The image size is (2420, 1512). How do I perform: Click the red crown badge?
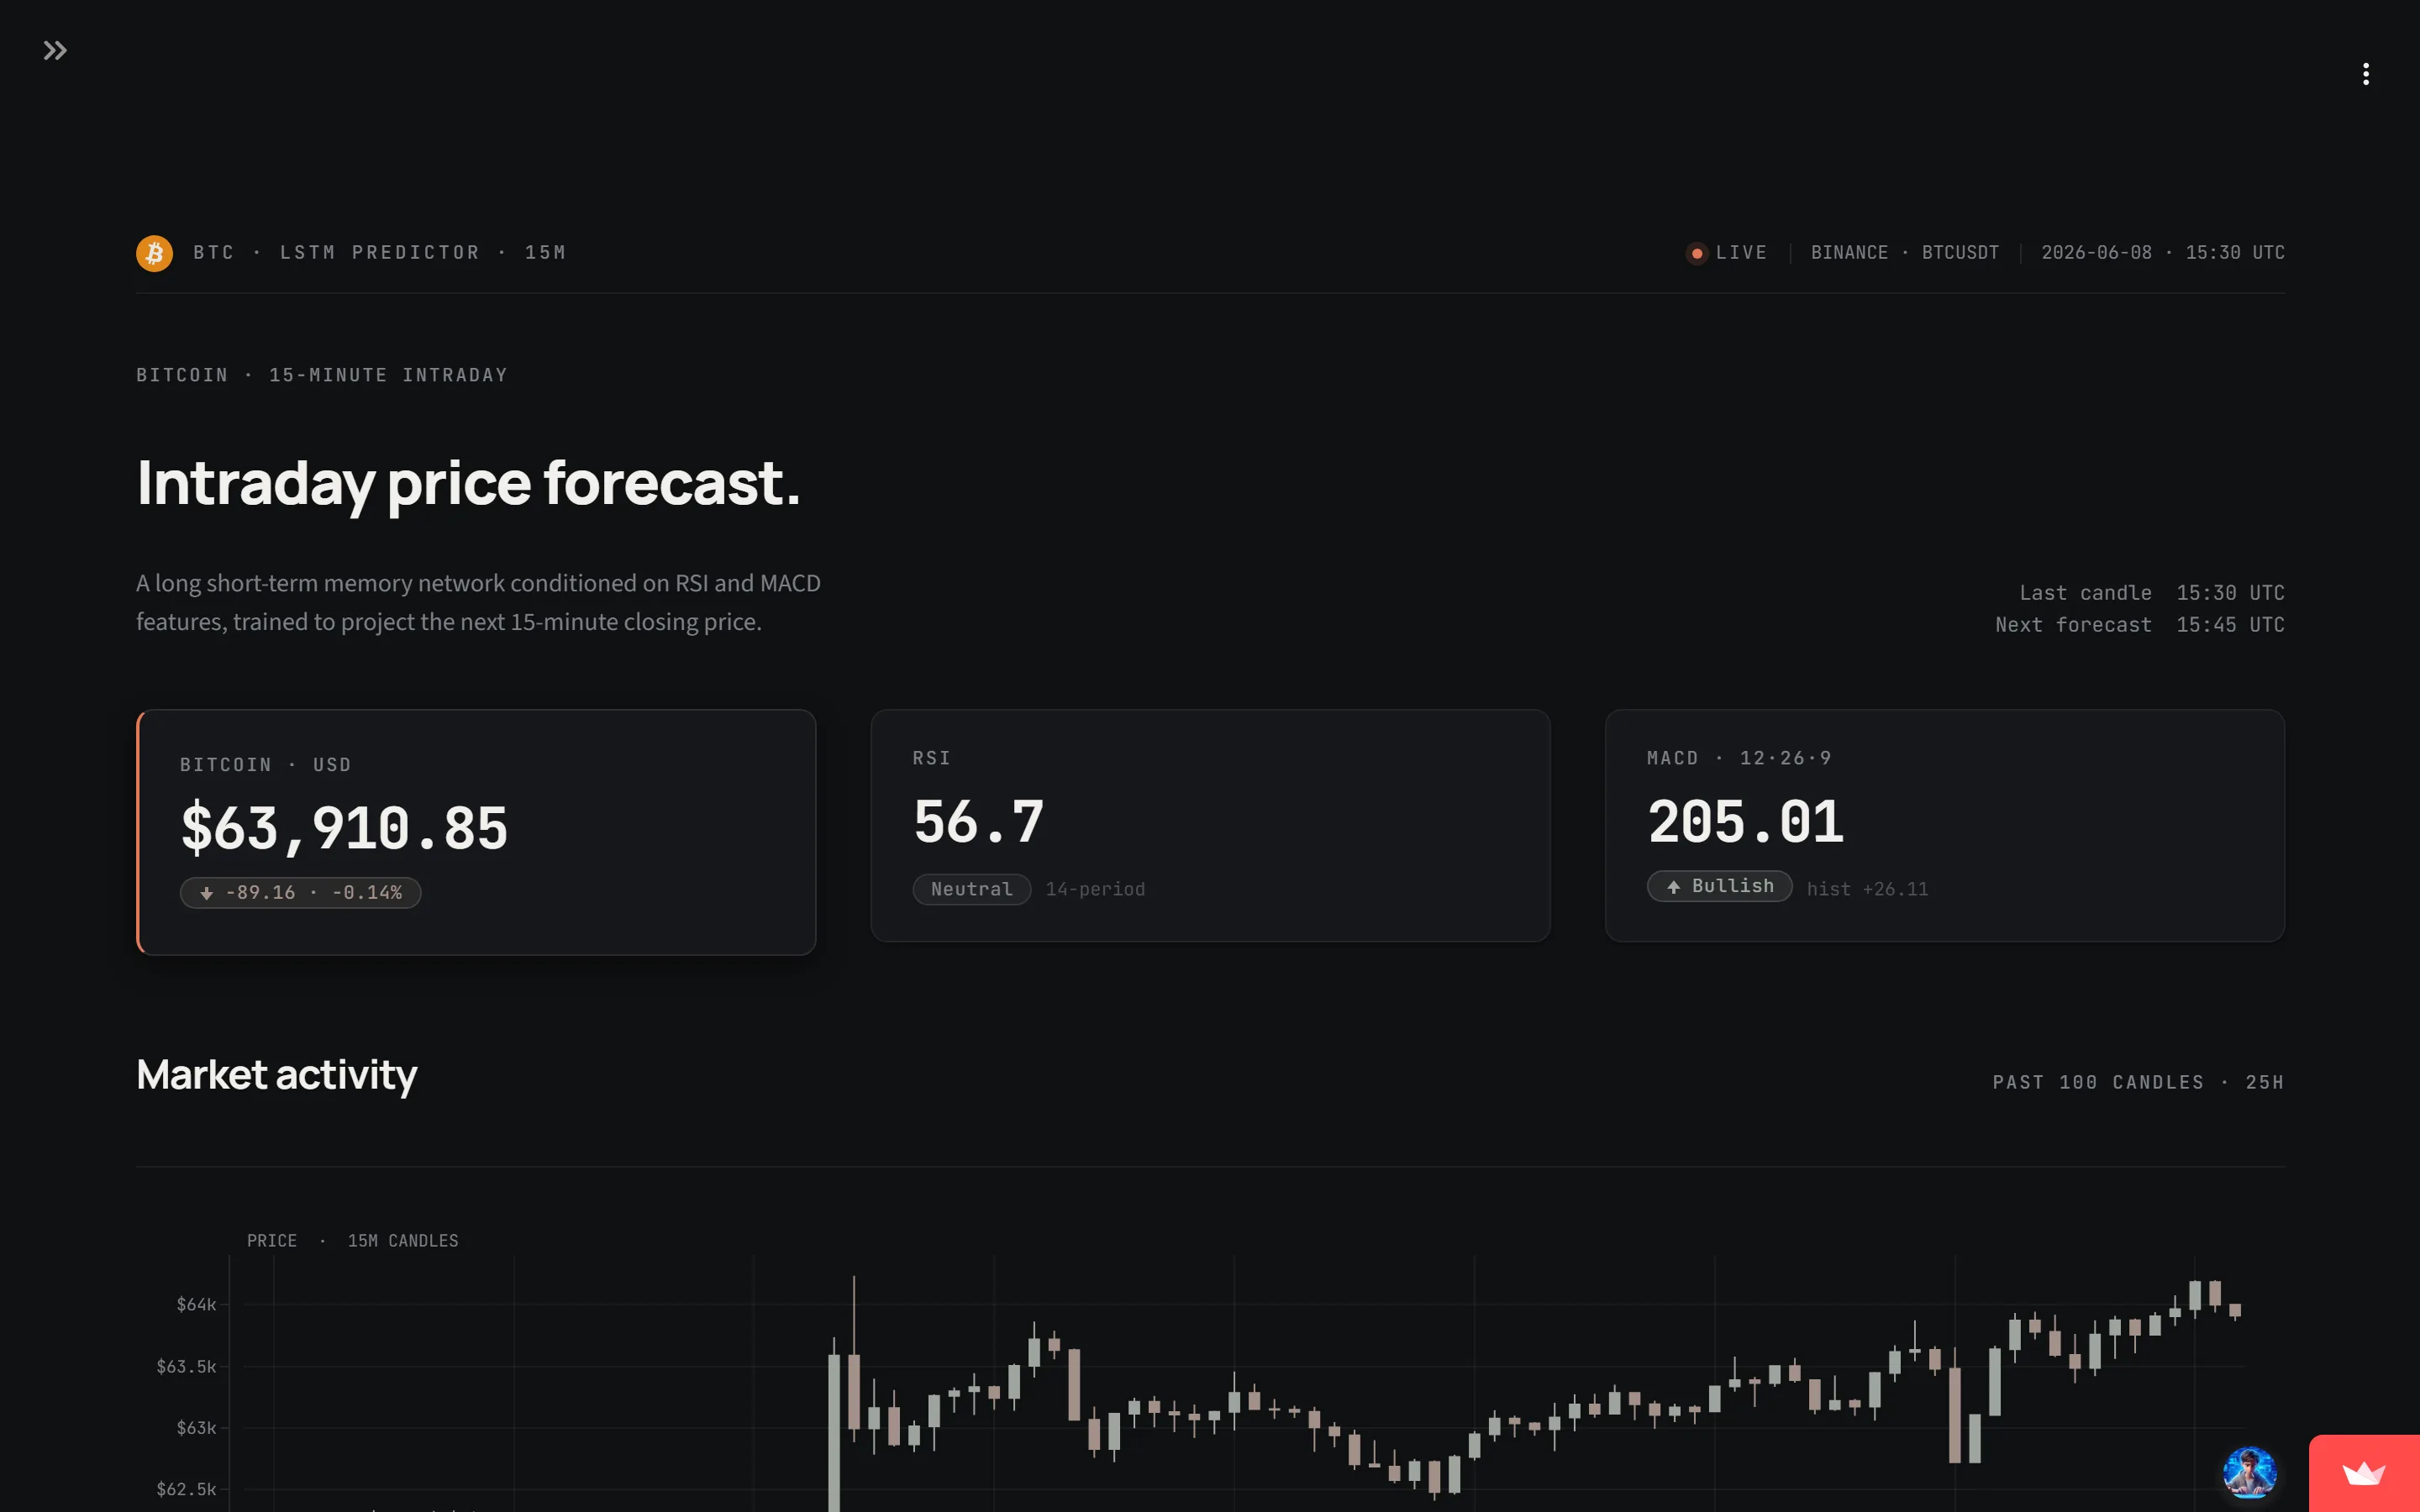pyautogui.click(x=2364, y=1473)
